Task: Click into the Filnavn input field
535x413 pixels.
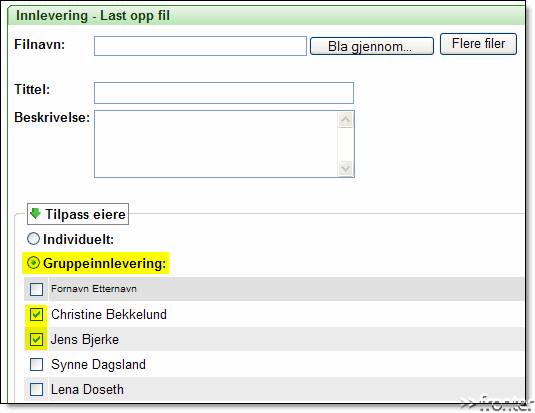Action: pyautogui.click(x=200, y=46)
